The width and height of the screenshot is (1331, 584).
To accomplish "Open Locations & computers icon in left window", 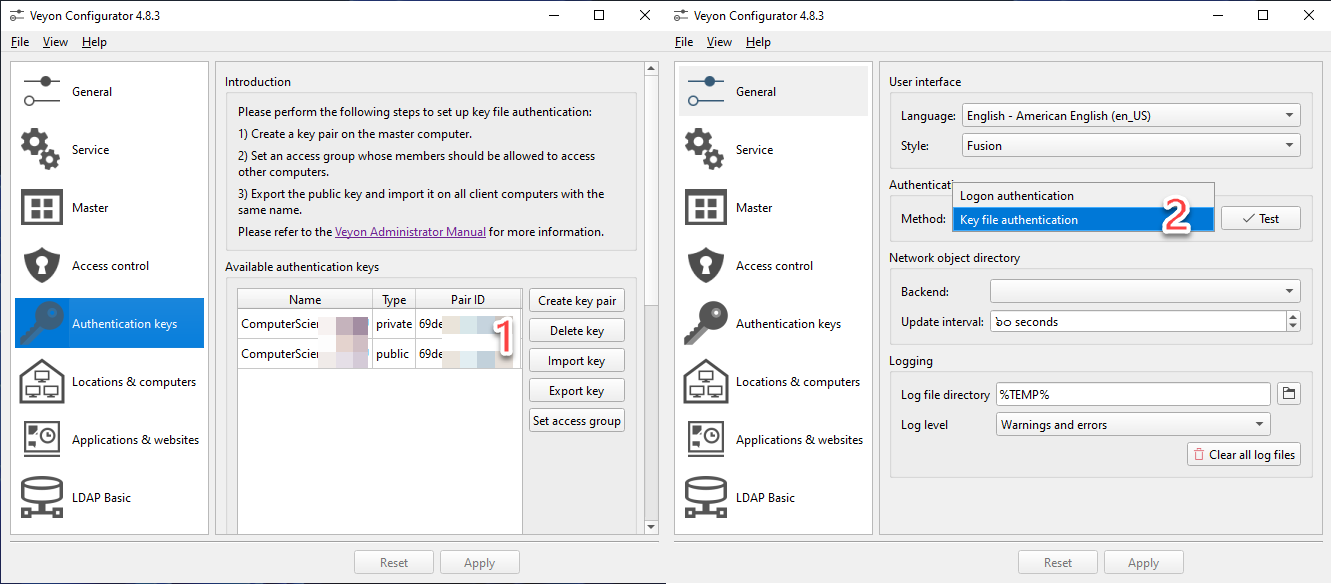I will click(x=41, y=381).
